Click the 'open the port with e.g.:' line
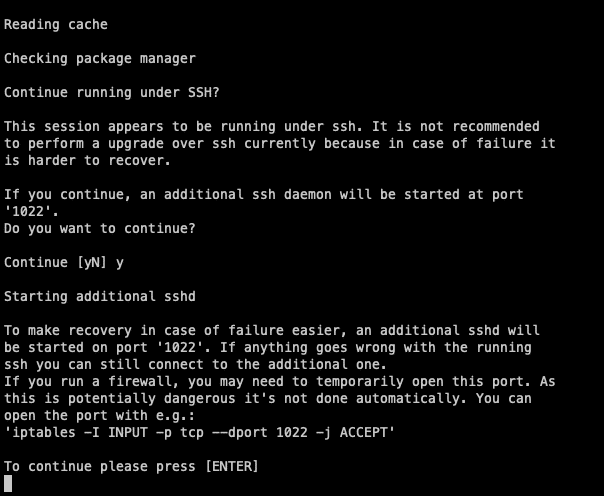Viewport: 604px width, 496px height. click(x=100, y=415)
